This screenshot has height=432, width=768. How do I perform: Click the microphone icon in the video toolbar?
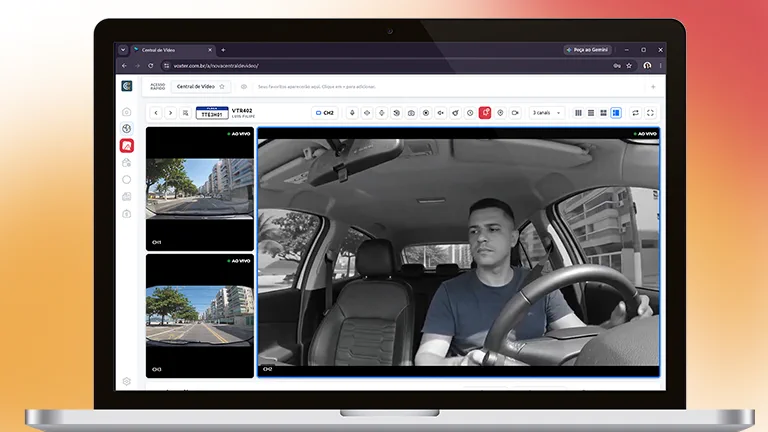(352, 113)
